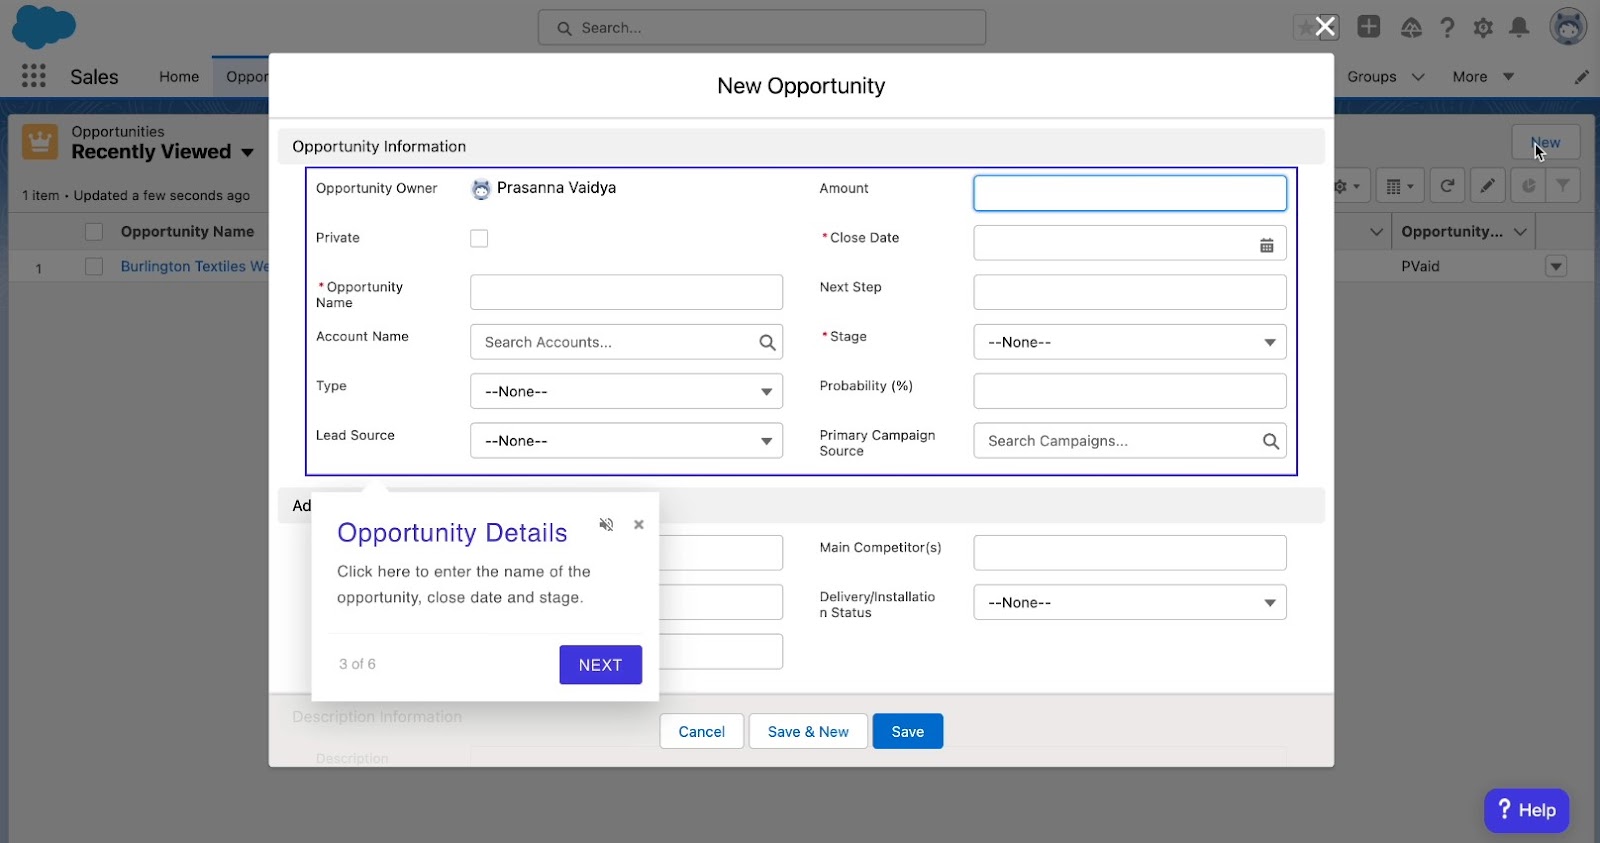The height and width of the screenshot is (843, 1600).
Task: Click the global Search box
Action: click(762, 28)
